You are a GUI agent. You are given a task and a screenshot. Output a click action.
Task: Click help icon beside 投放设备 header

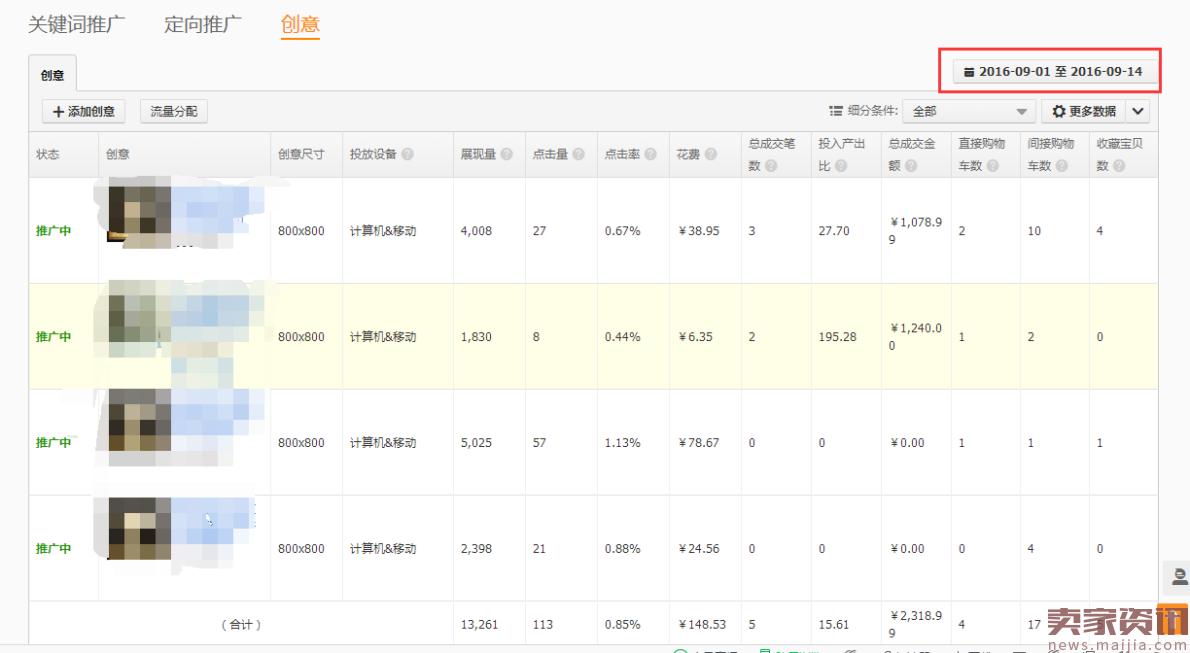408,155
